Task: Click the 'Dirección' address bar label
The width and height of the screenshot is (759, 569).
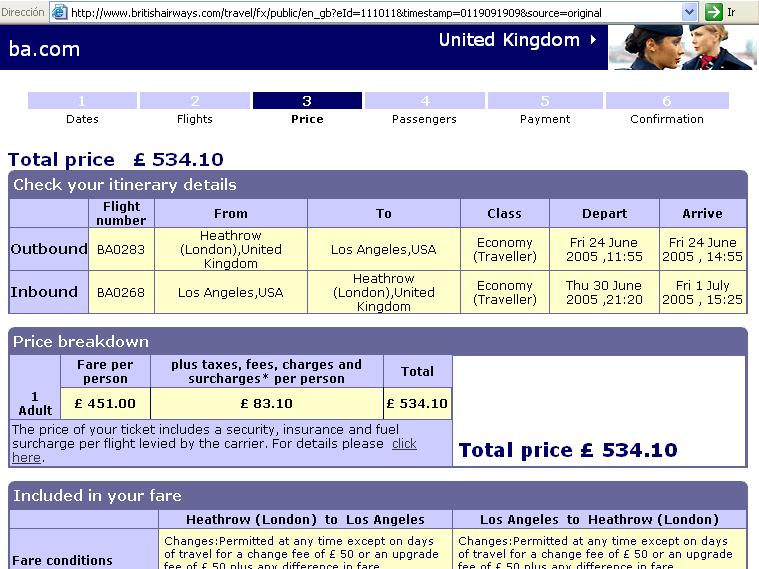Action: pos(22,12)
